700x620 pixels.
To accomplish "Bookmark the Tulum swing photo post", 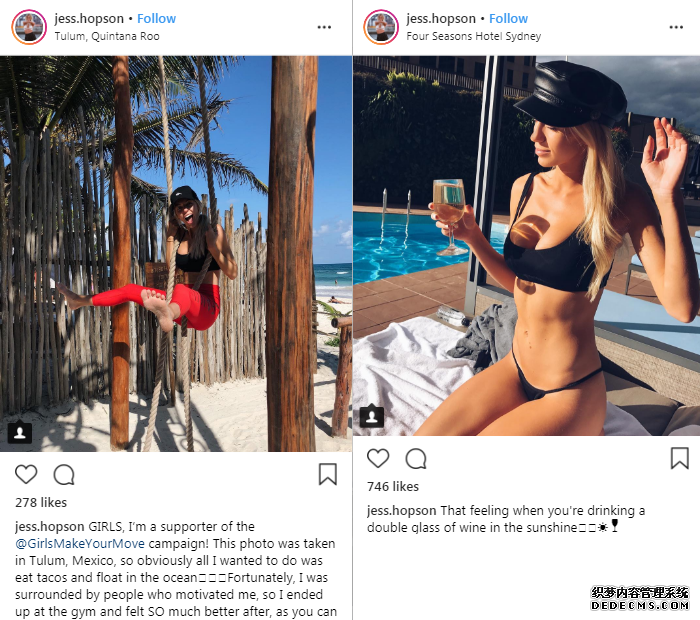I will [328, 474].
